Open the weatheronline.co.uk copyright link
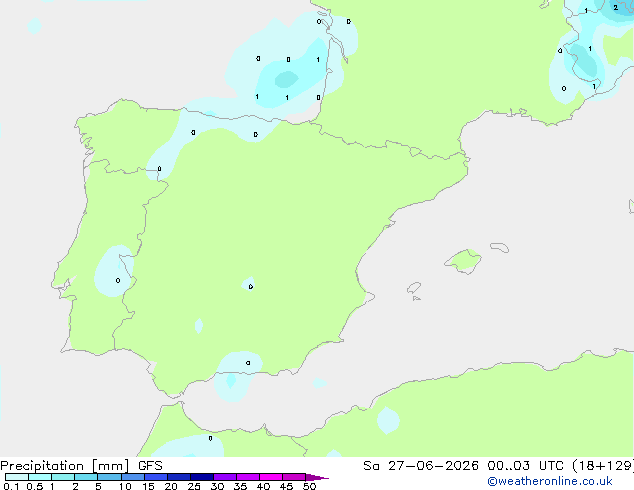634x490 pixels. click(x=550, y=481)
